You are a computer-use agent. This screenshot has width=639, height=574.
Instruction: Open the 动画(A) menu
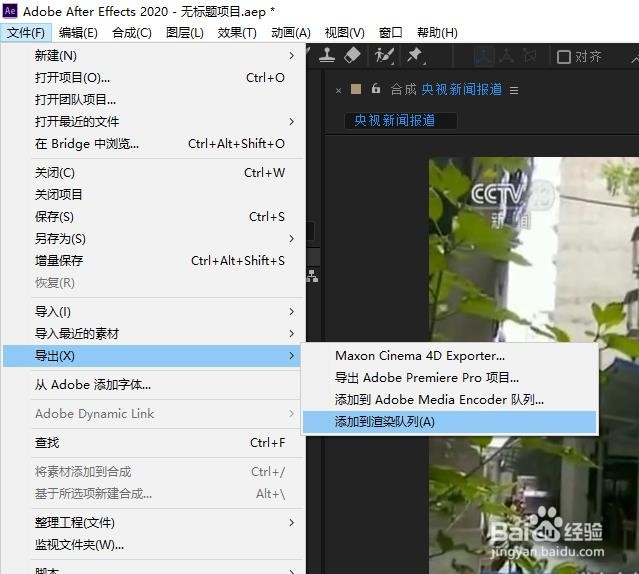tap(291, 33)
